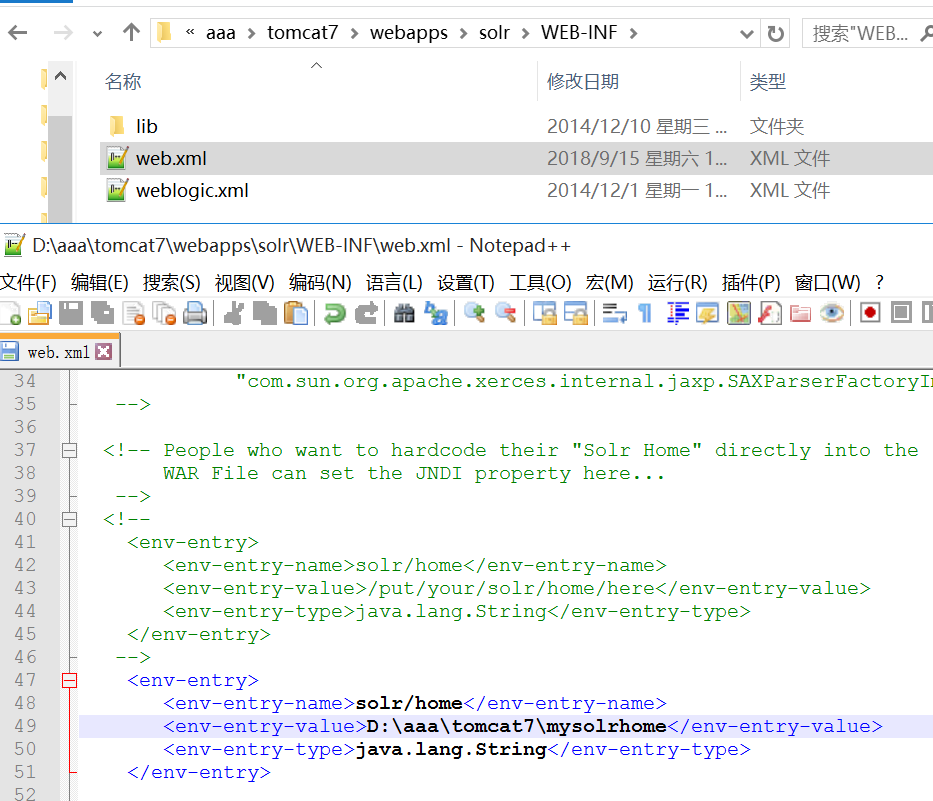This screenshot has width=933, height=801.
Task: Open the Function List icon
Action: tap(769, 313)
